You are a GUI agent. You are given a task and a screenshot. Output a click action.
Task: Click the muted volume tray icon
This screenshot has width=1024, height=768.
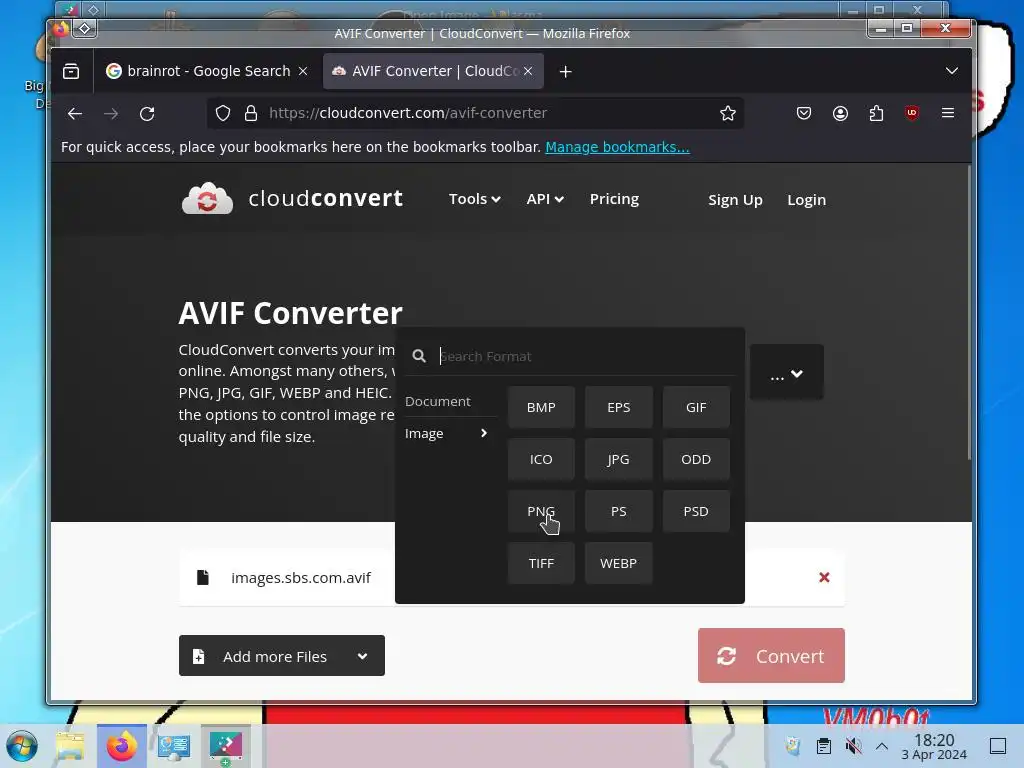coord(853,746)
